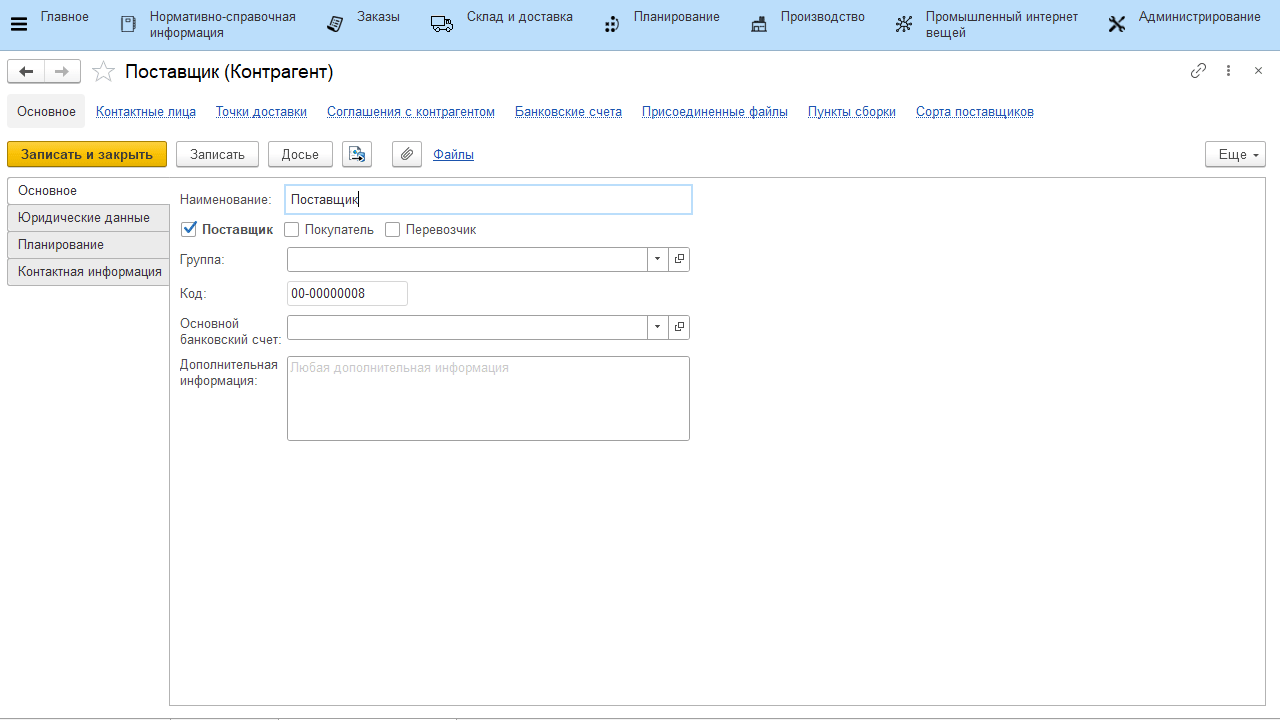This screenshot has height=720, width=1280.
Task: Follow the Банковские счета link
Action: [568, 112]
